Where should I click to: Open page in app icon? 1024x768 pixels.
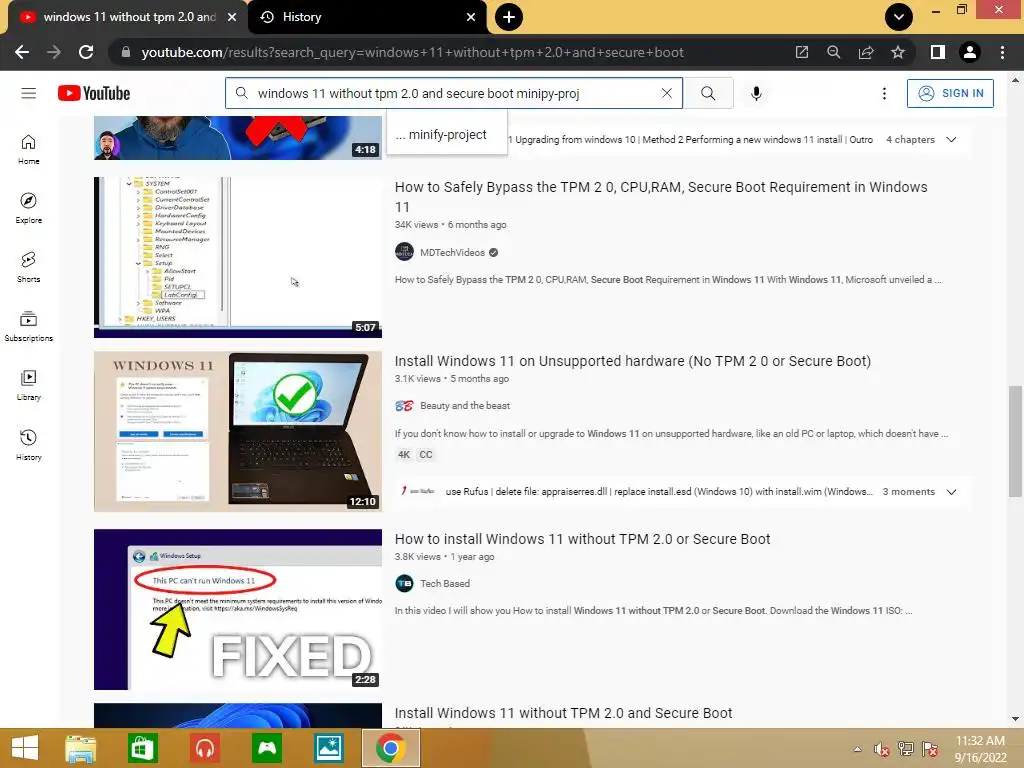pos(802,52)
